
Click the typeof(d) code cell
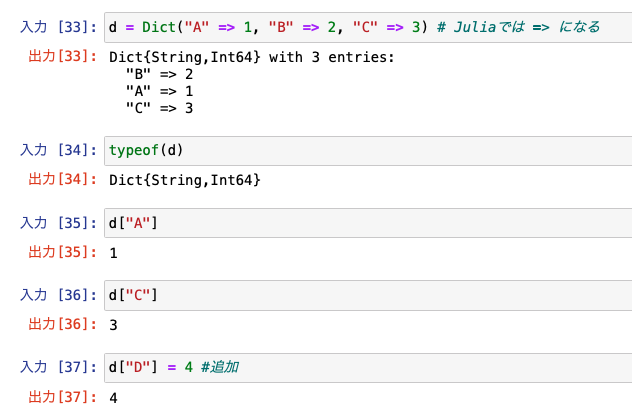(368, 151)
